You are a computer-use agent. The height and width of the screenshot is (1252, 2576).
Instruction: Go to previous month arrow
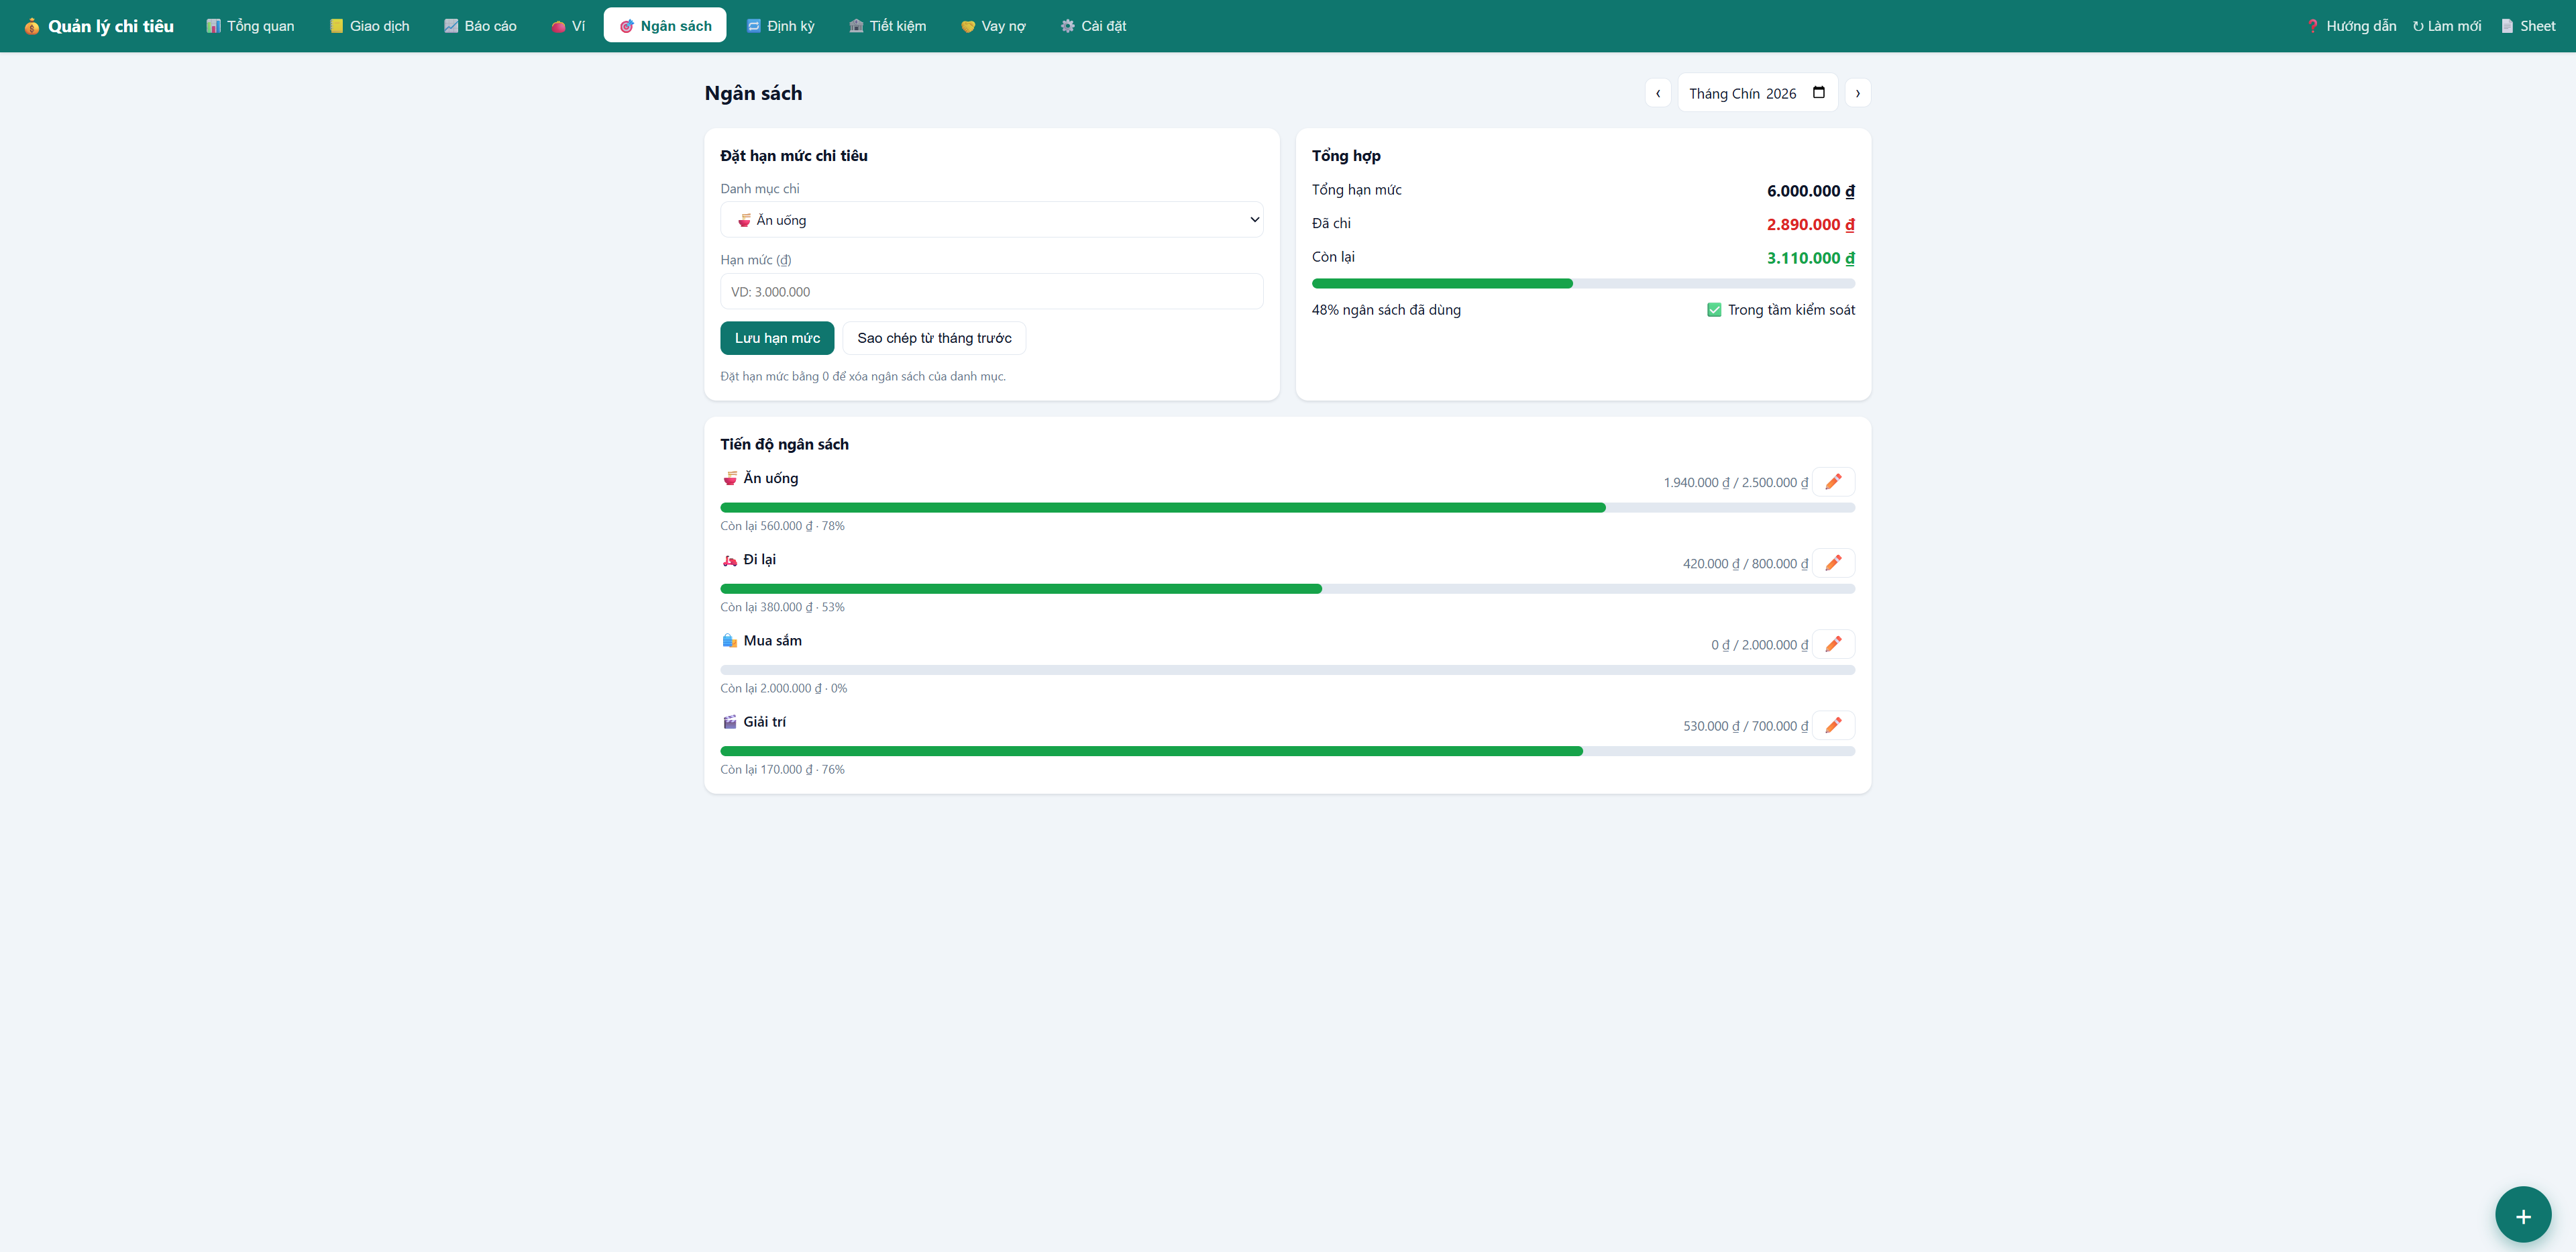click(x=1658, y=93)
